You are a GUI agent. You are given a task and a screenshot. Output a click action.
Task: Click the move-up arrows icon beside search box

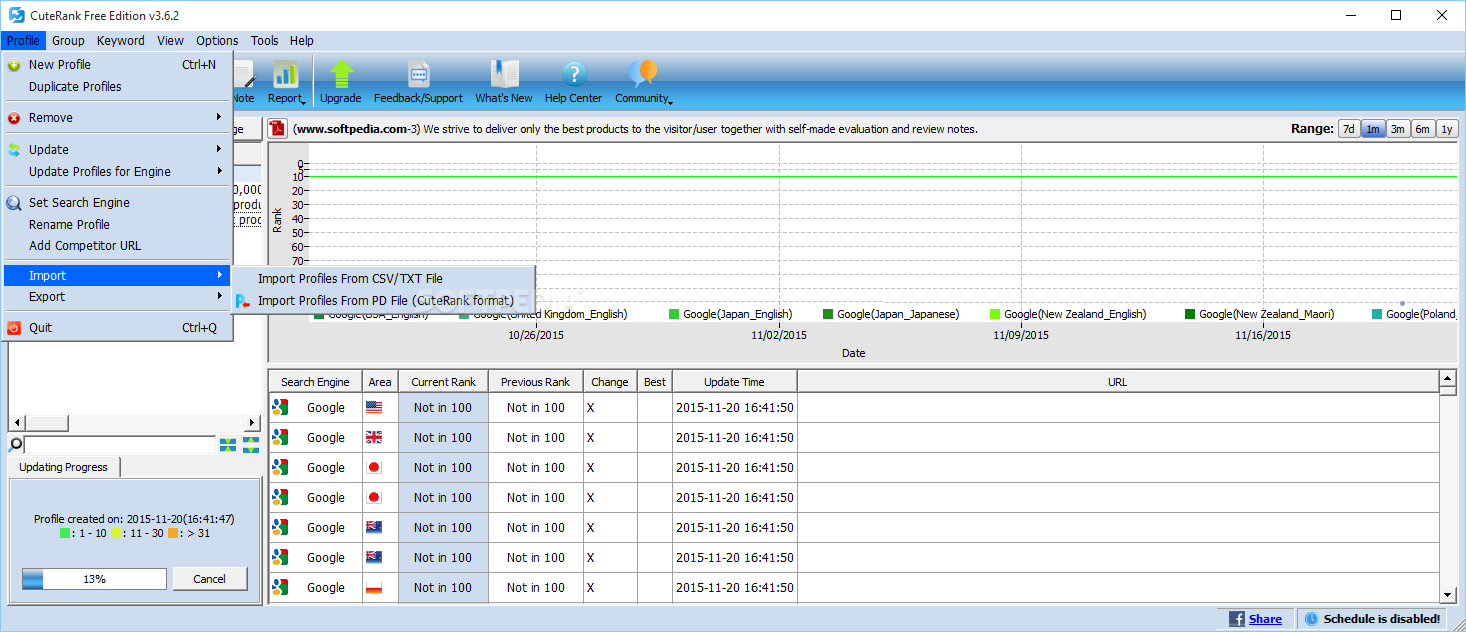coord(251,444)
